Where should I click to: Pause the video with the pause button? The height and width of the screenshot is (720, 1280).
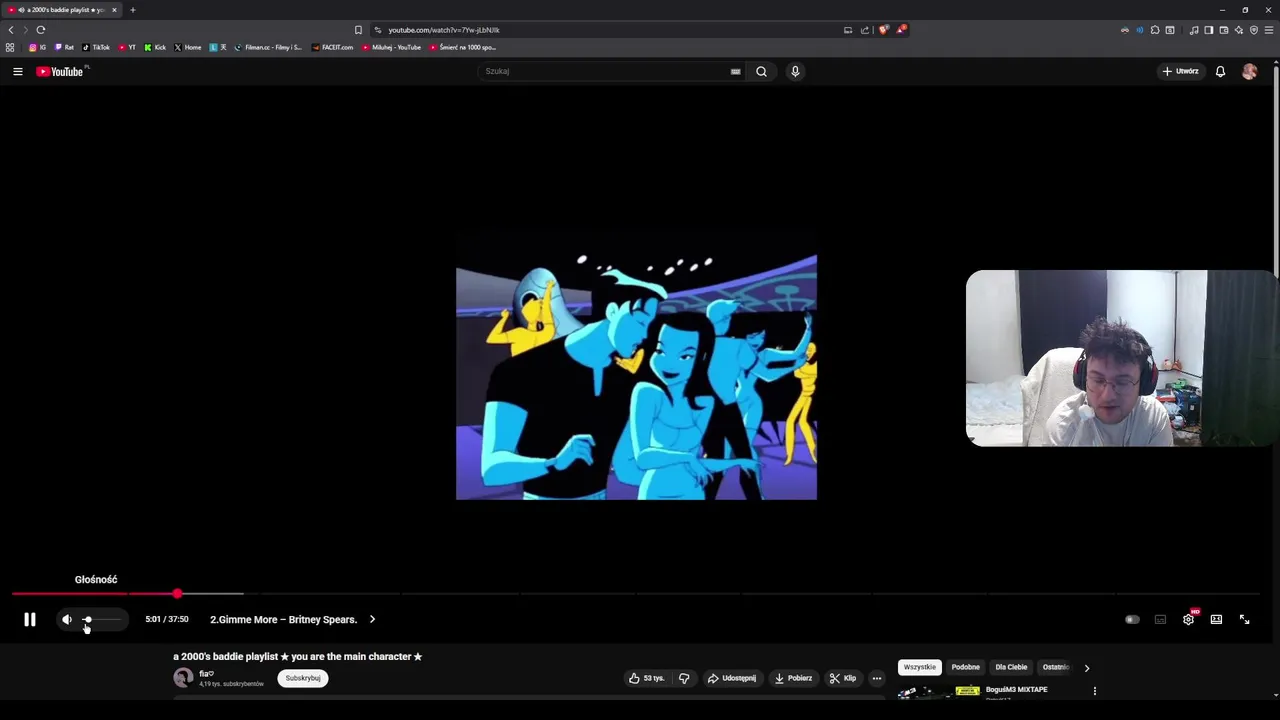pos(30,620)
